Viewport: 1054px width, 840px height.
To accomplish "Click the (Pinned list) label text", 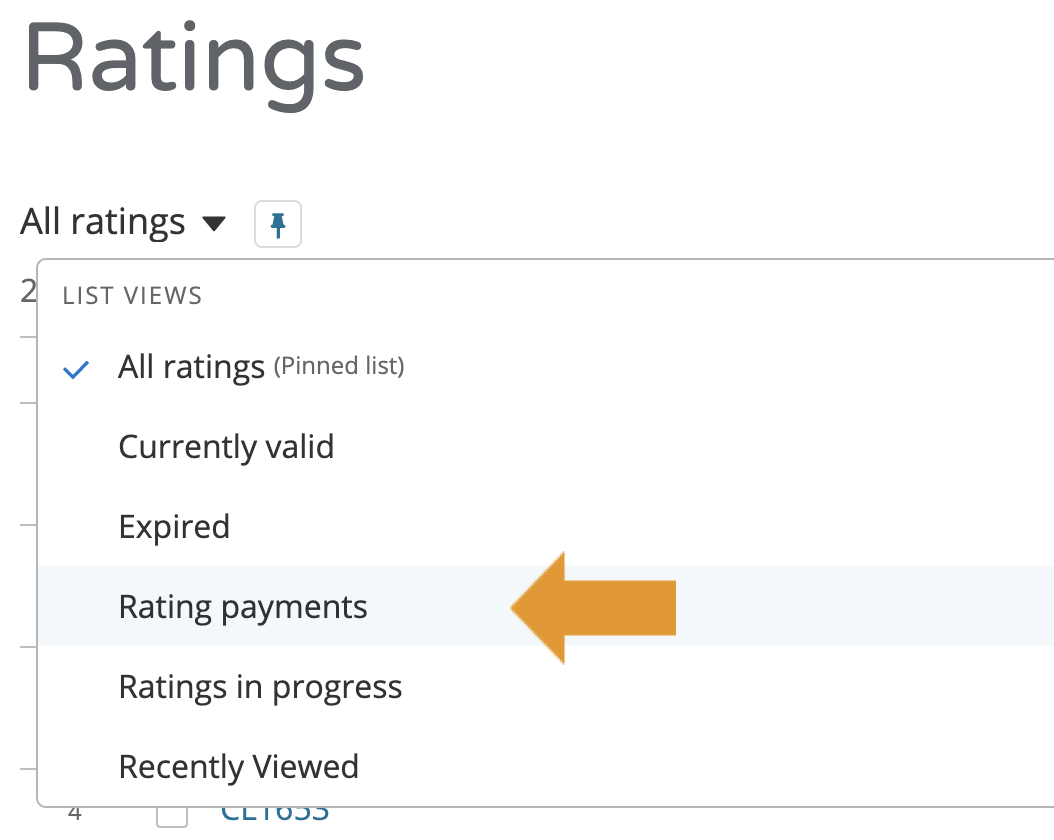I will pyautogui.click(x=339, y=367).
